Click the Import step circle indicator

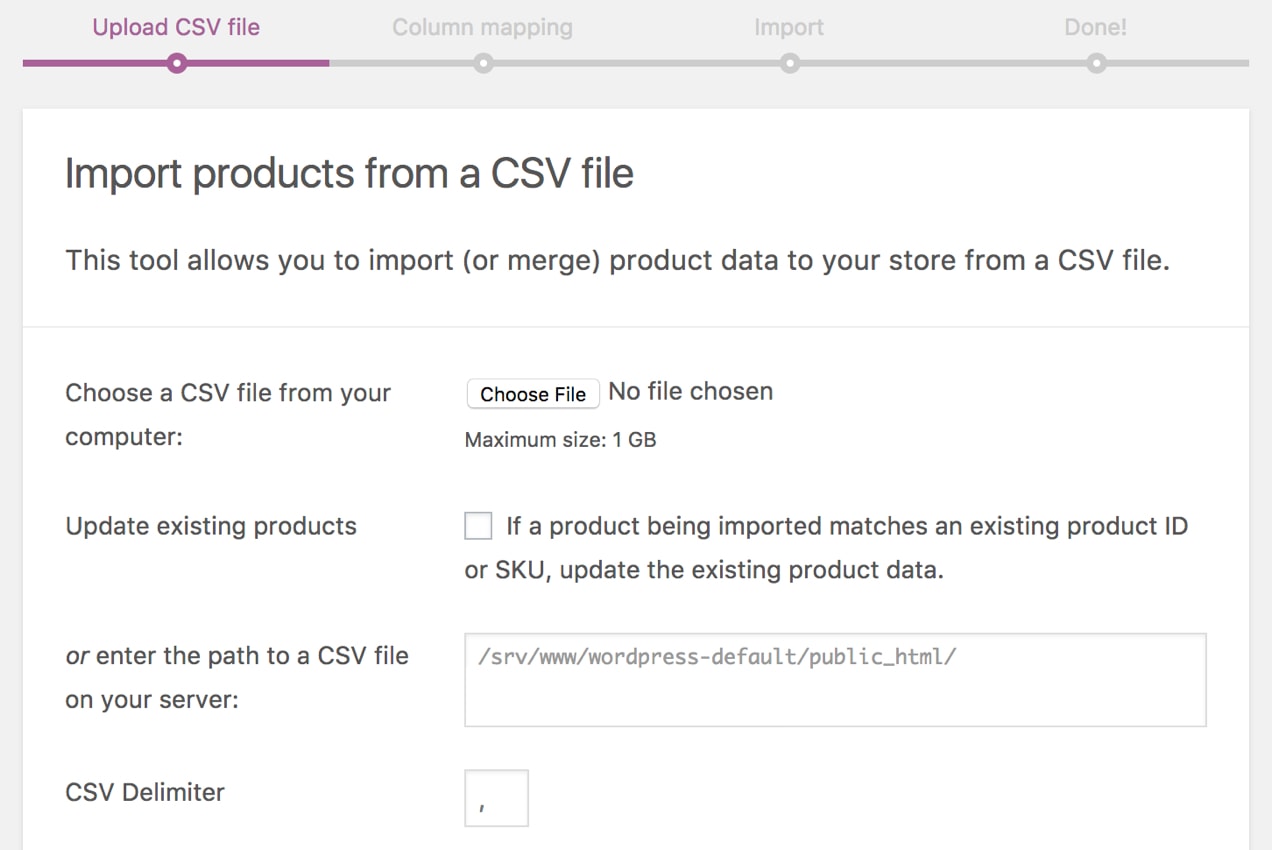click(789, 63)
